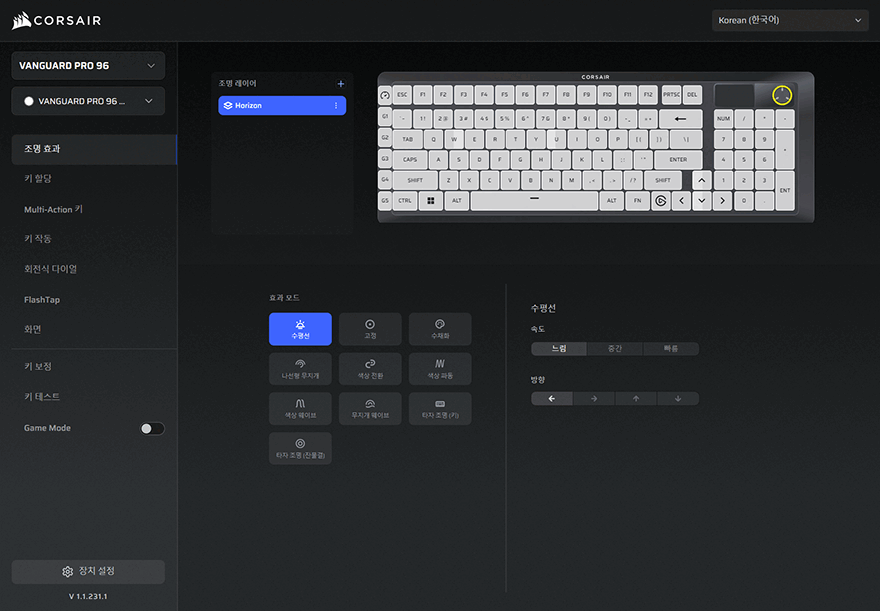The height and width of the screenshot is (611, 880).
Task: Click the down arrow key on the keyboard
Action: point(702,201)
